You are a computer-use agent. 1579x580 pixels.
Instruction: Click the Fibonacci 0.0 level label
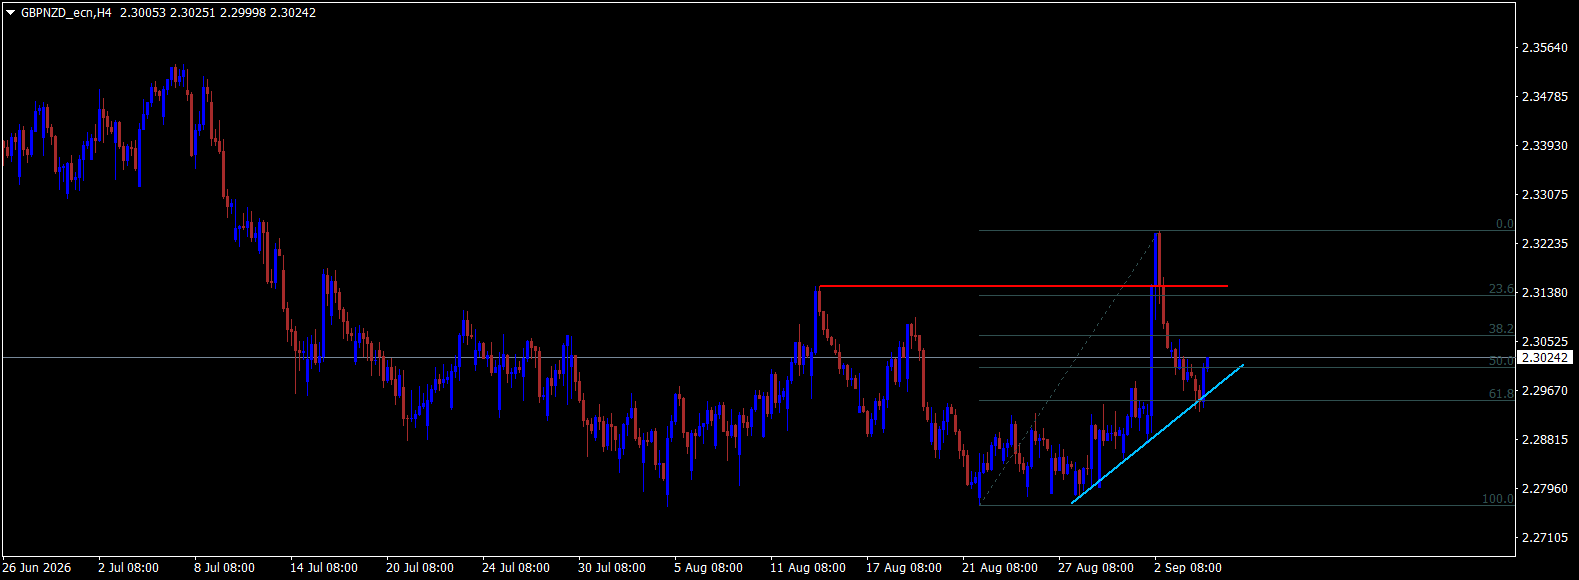click(1504, 224)
